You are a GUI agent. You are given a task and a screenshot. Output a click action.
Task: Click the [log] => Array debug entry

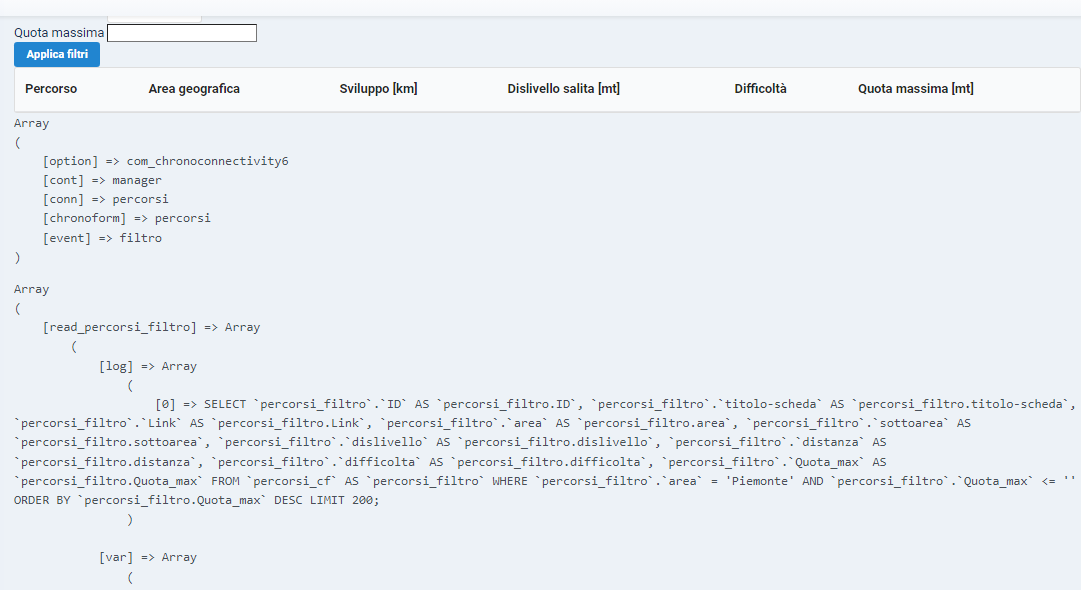(148, 367)
